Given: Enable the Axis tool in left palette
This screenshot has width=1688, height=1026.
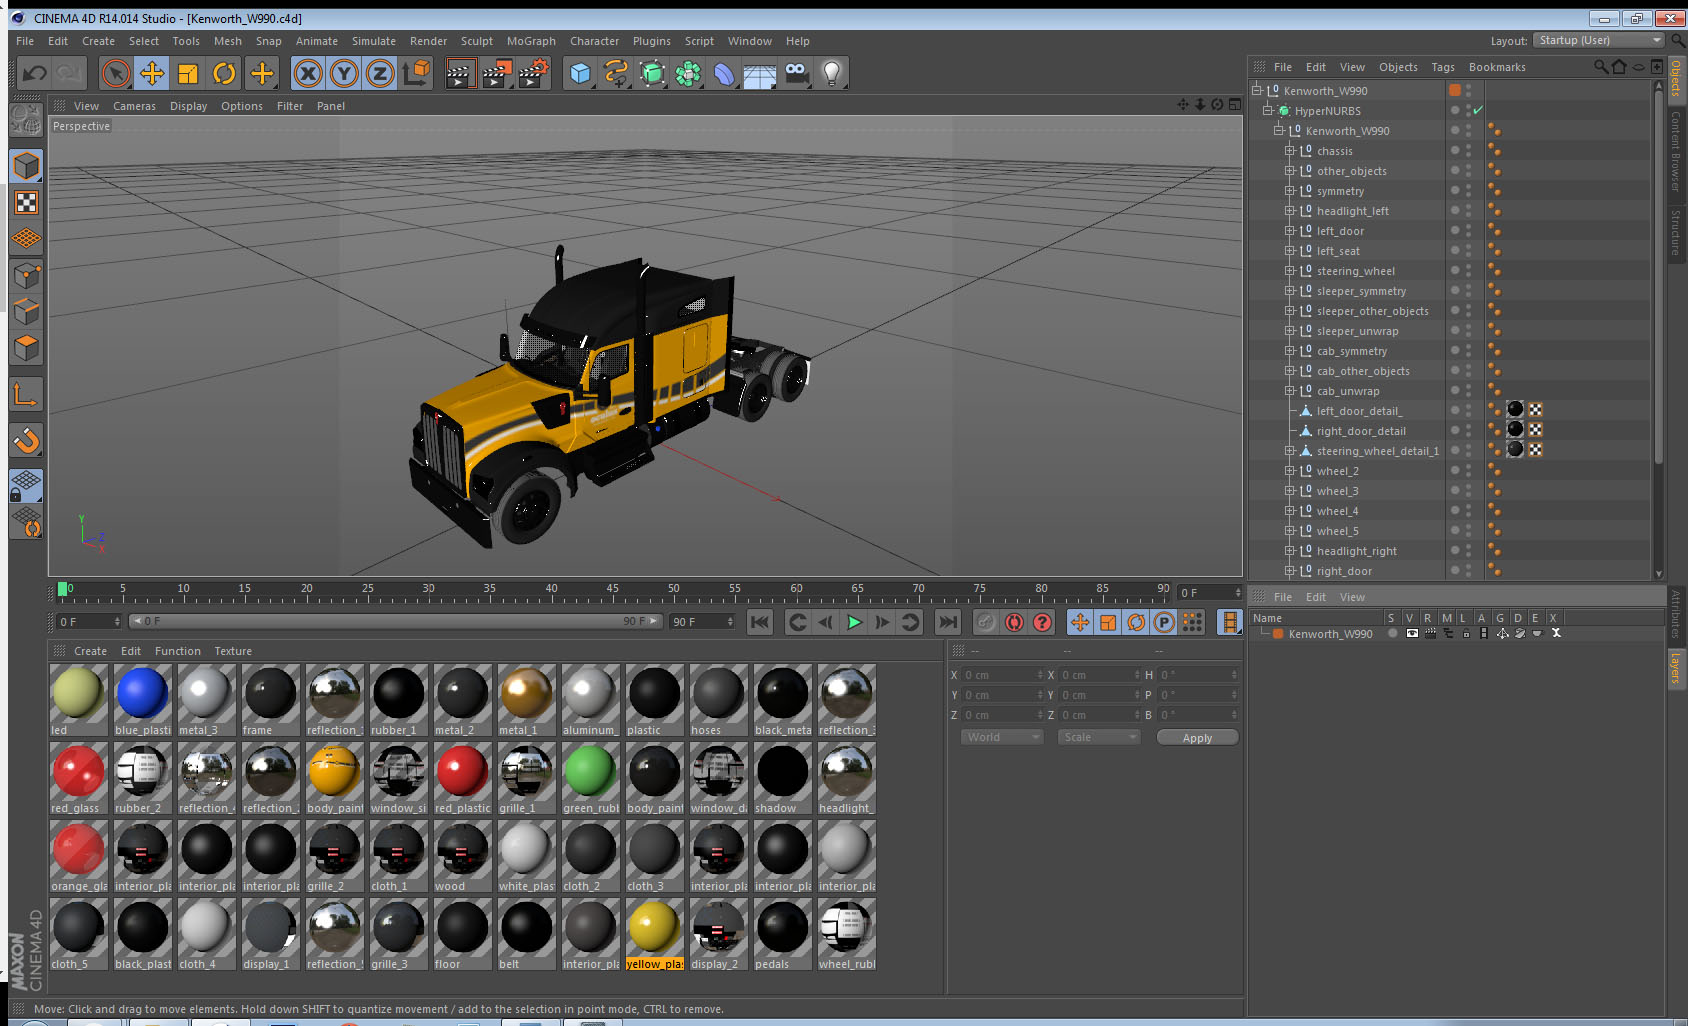Looking at the screenshot, I should pyautogui.click(x=26, y=396).
